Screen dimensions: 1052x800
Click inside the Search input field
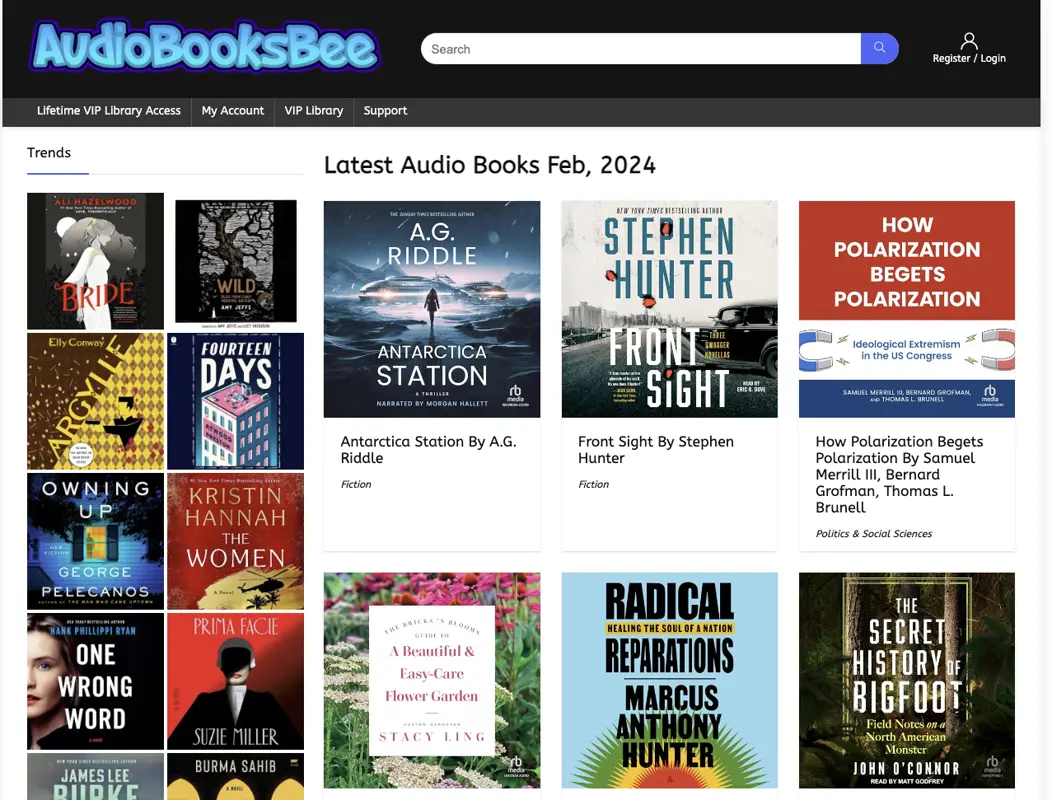(640, 48)
